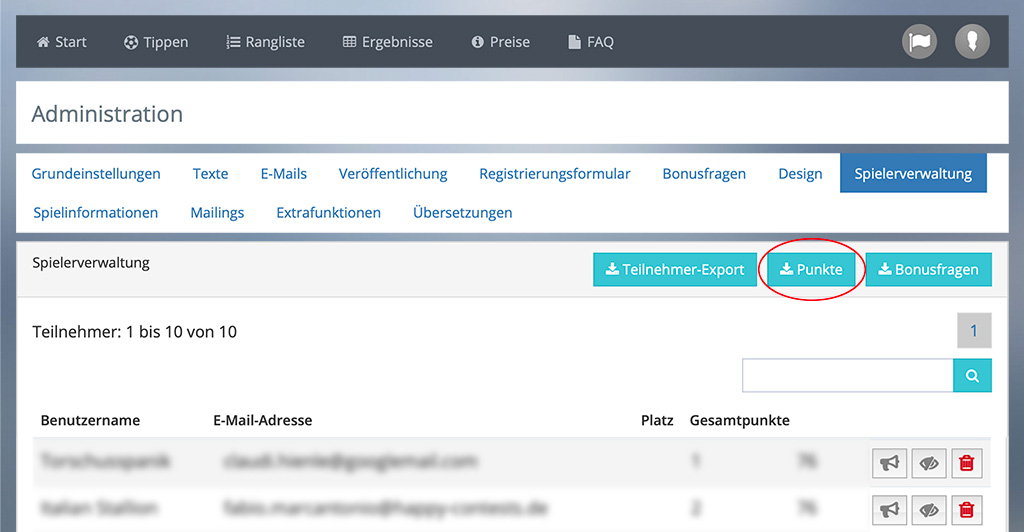Viewport: 1024px width, 532px height.
Task: Open the Rangliste navigation item
Action: coord(265,42)
